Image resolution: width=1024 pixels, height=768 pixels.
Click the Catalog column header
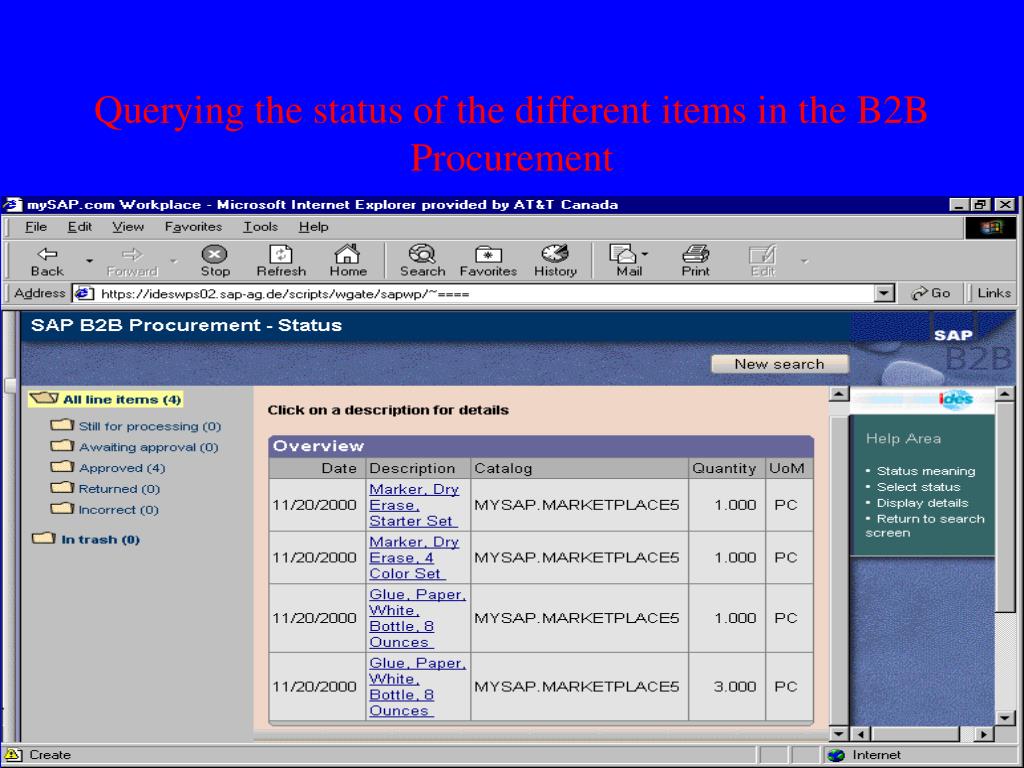click(579, 468)
